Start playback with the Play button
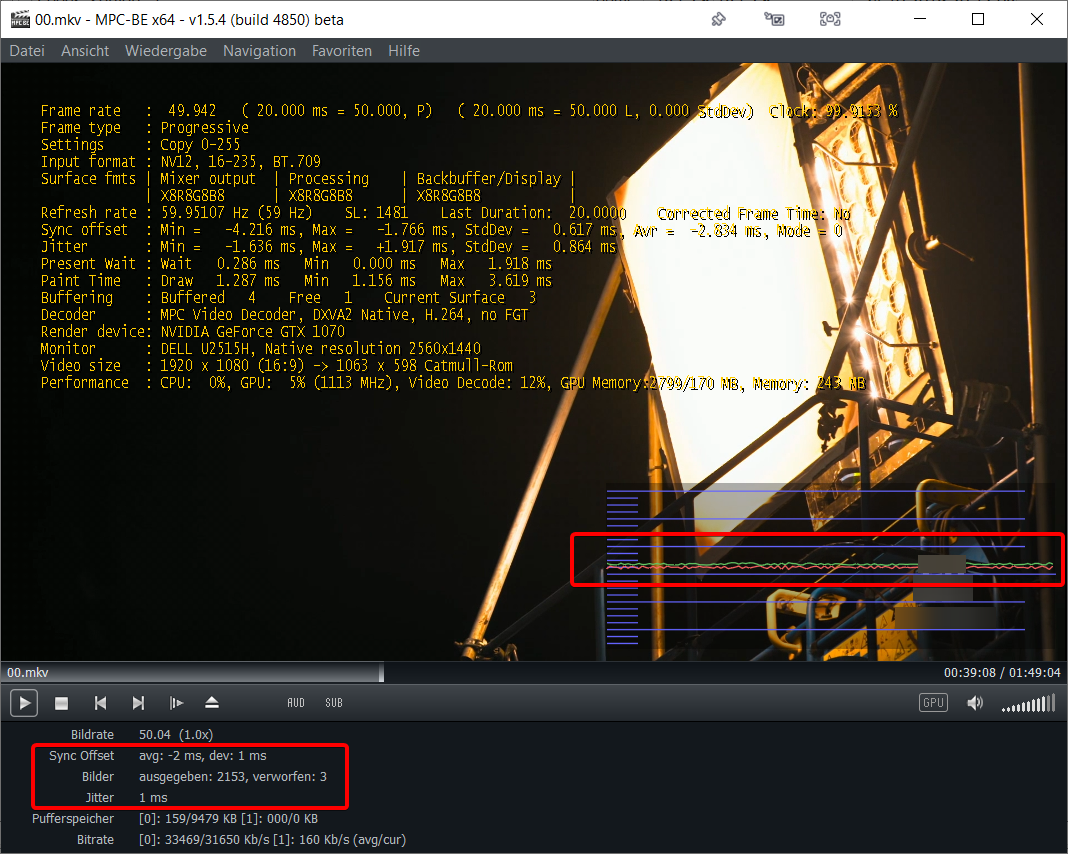 coord(24,703)
